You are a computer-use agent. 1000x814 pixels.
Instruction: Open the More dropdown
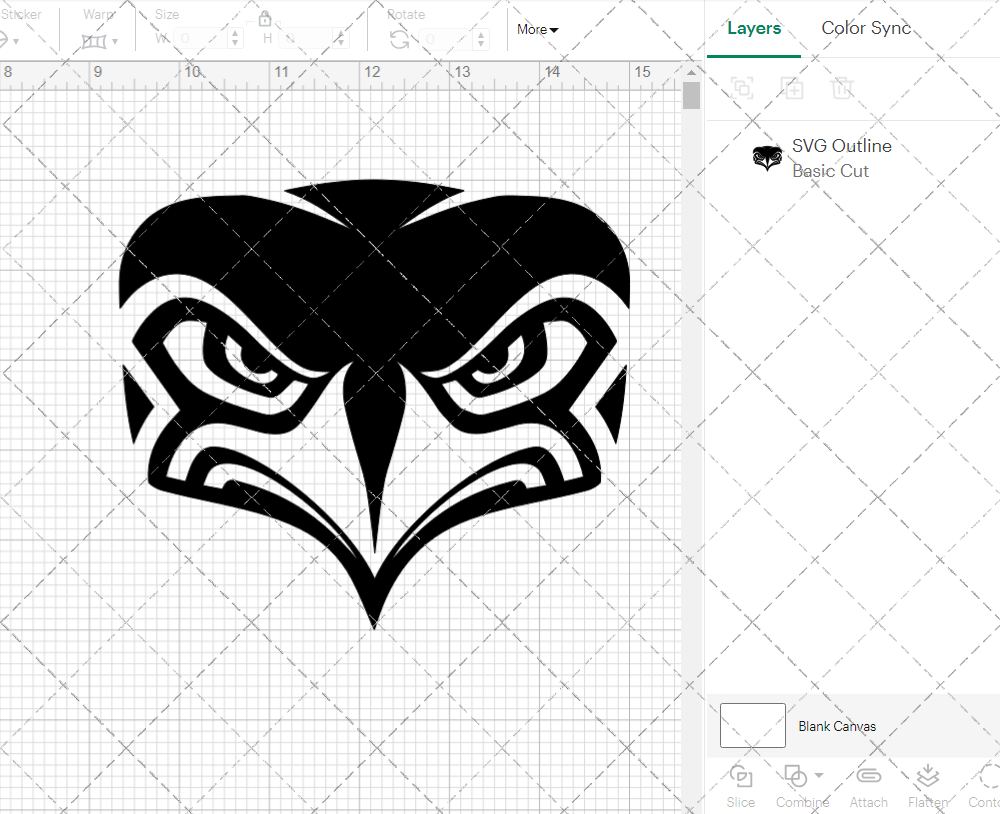pyautogui.click(x=537, y=30)
